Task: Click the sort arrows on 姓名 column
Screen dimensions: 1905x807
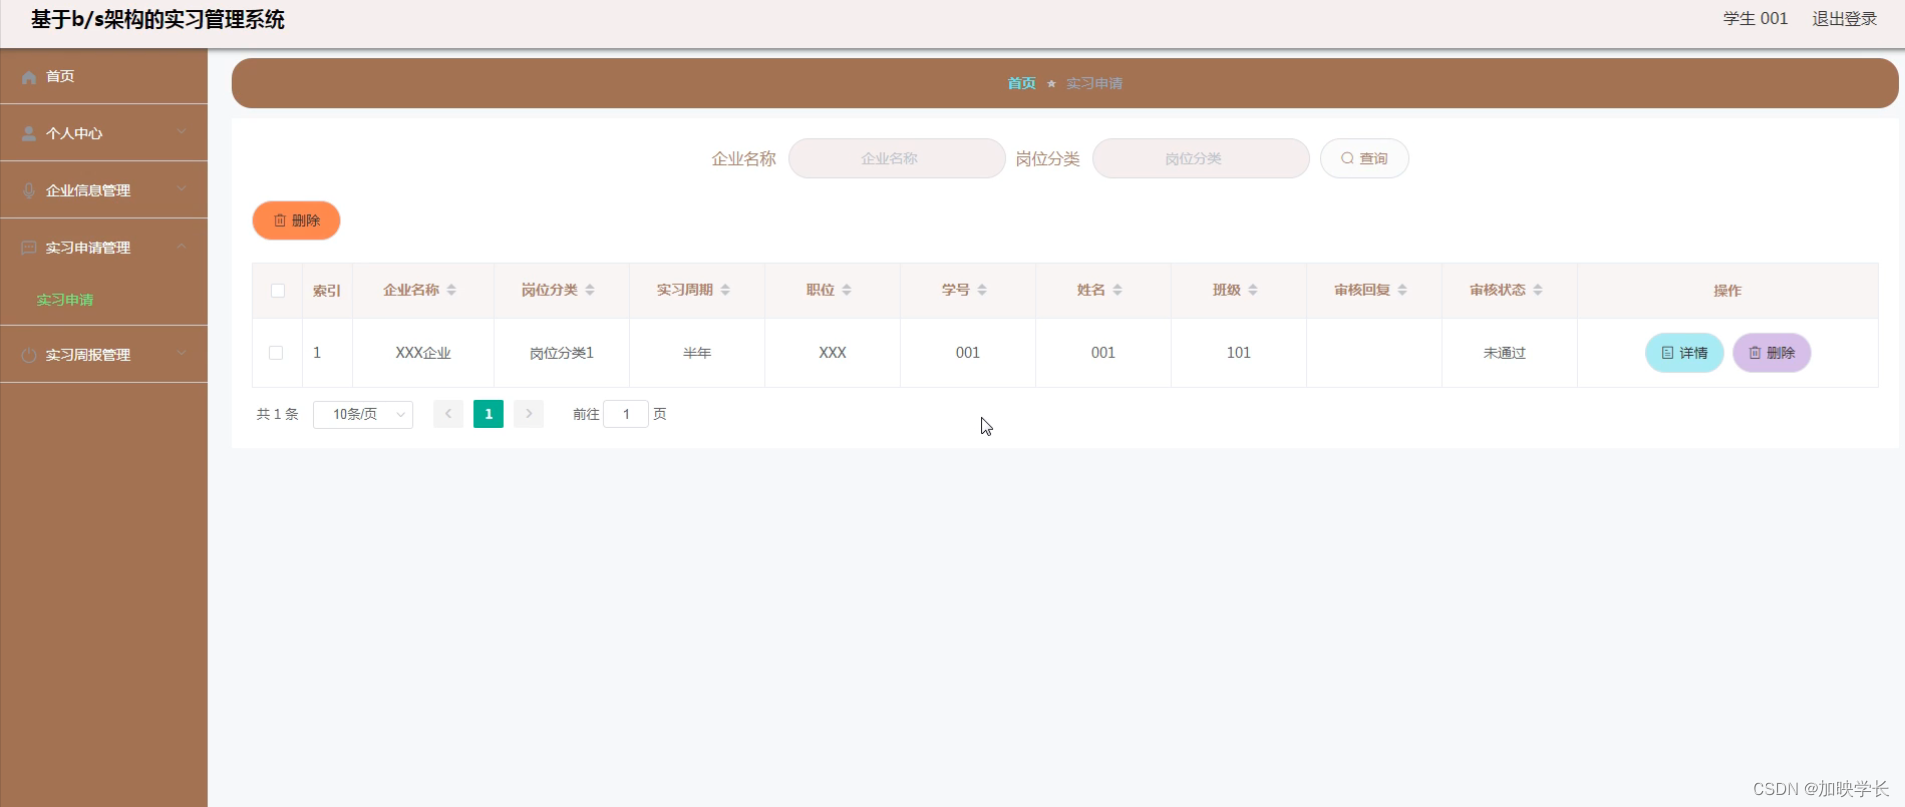Action: click(1118, 290)
